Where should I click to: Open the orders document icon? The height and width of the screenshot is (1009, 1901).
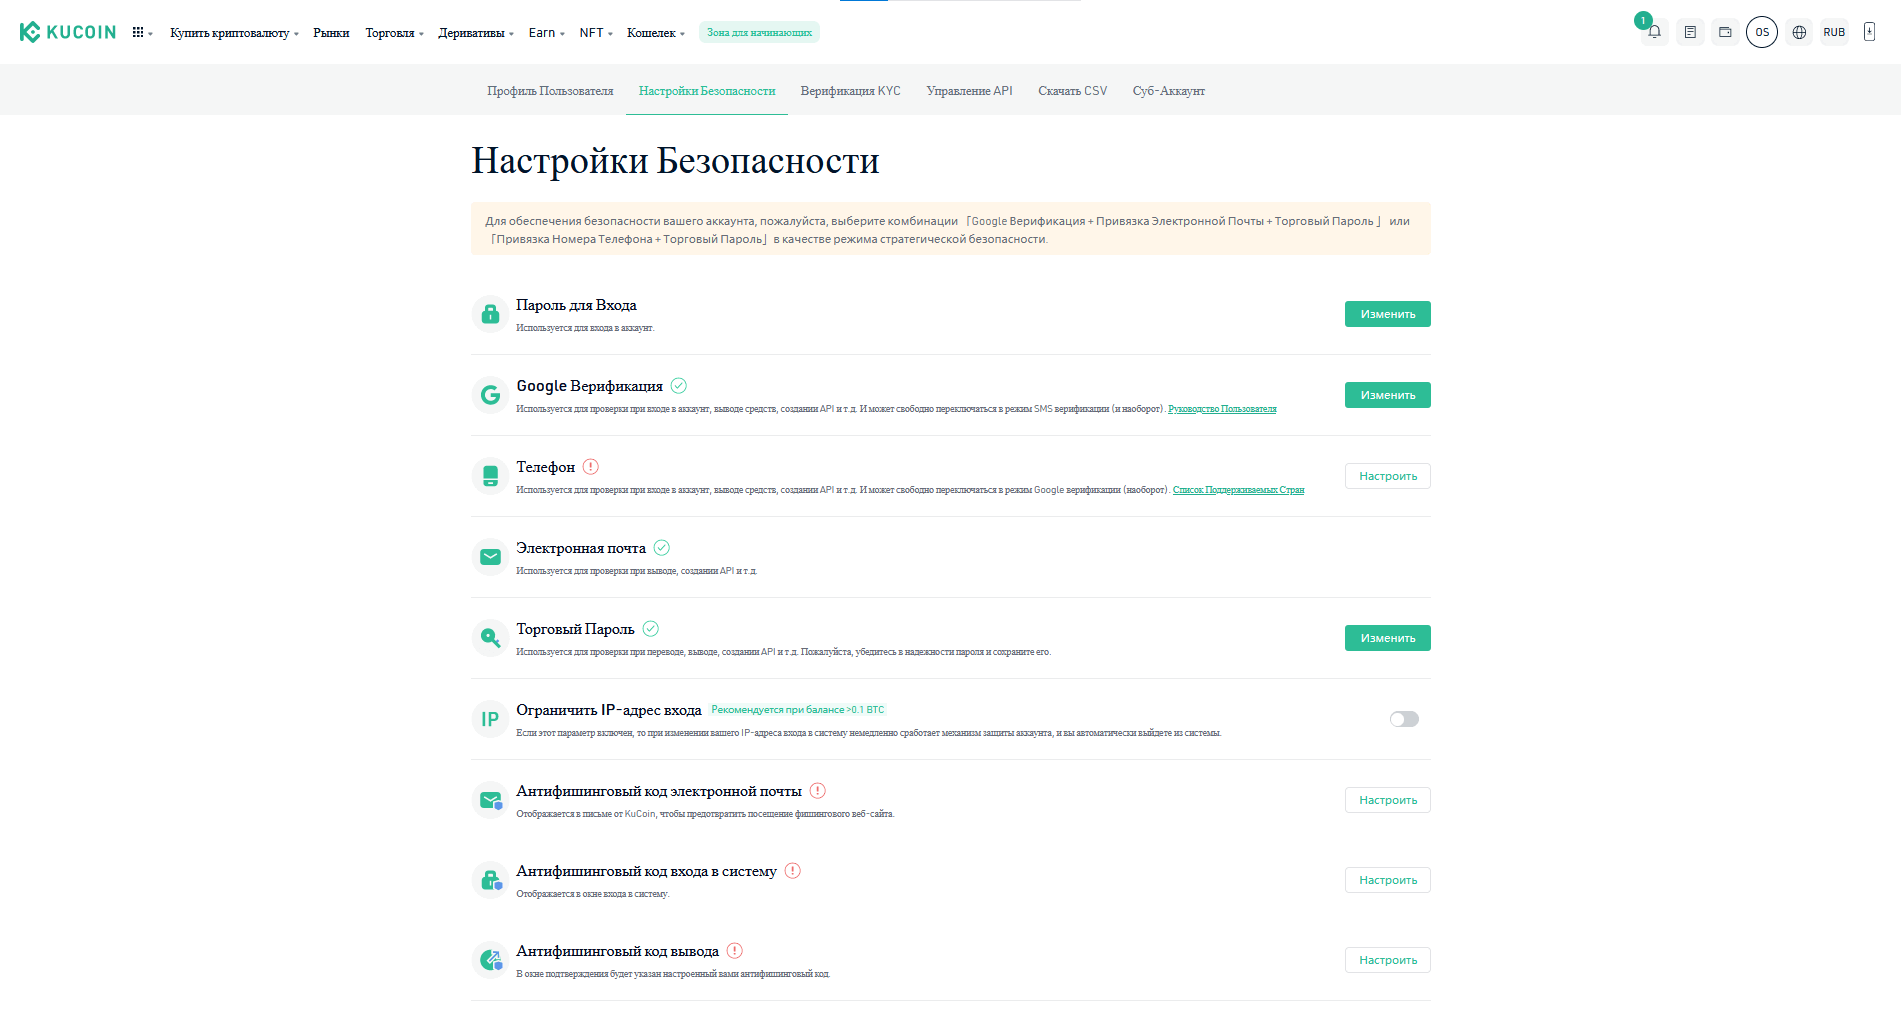click(x=1690, y=32)
